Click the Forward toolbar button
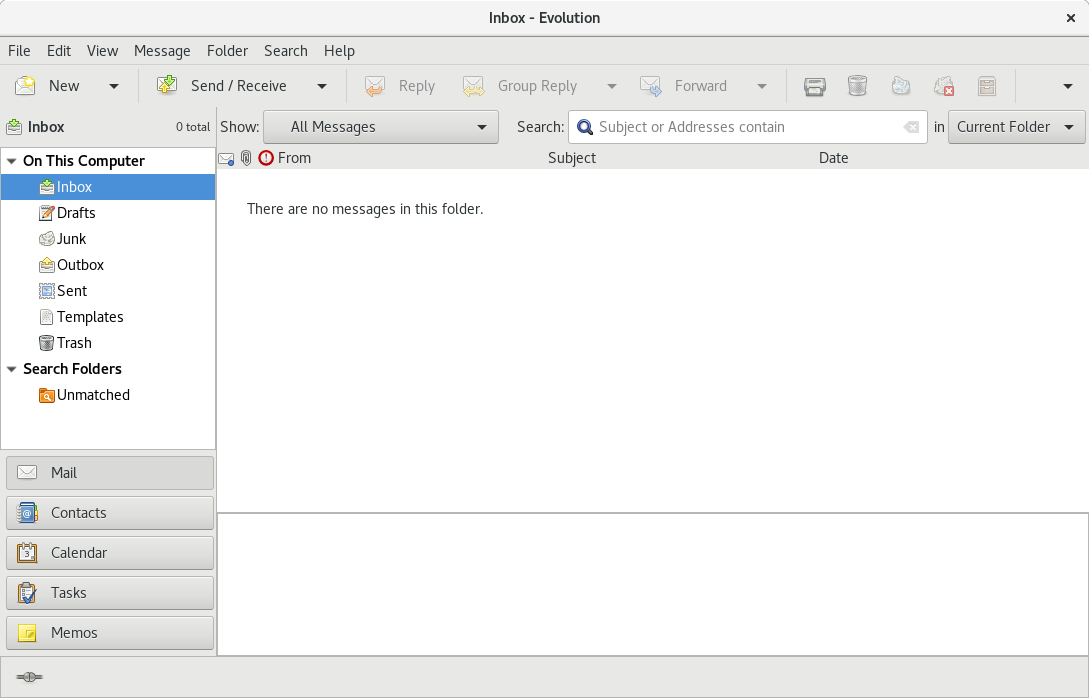1089x698 pixels. pyautogui.click(x=684, y=86)
